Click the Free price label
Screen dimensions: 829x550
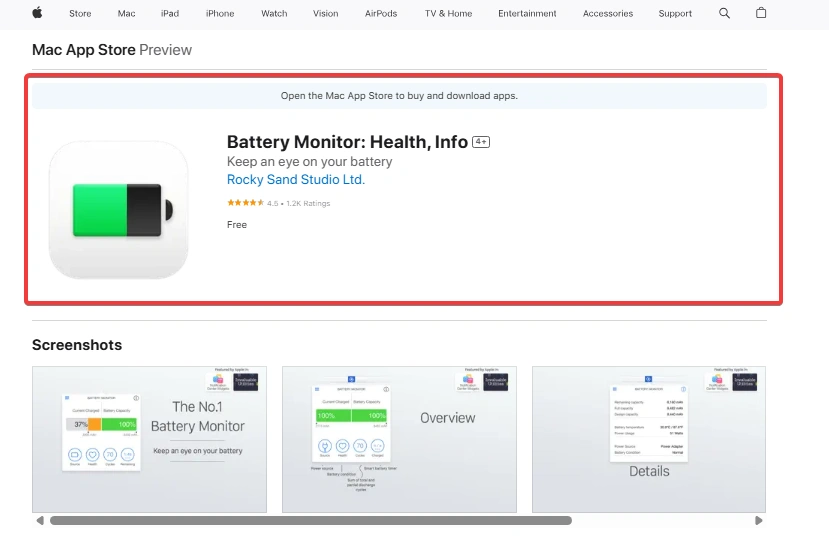click(x=237, y=225)
